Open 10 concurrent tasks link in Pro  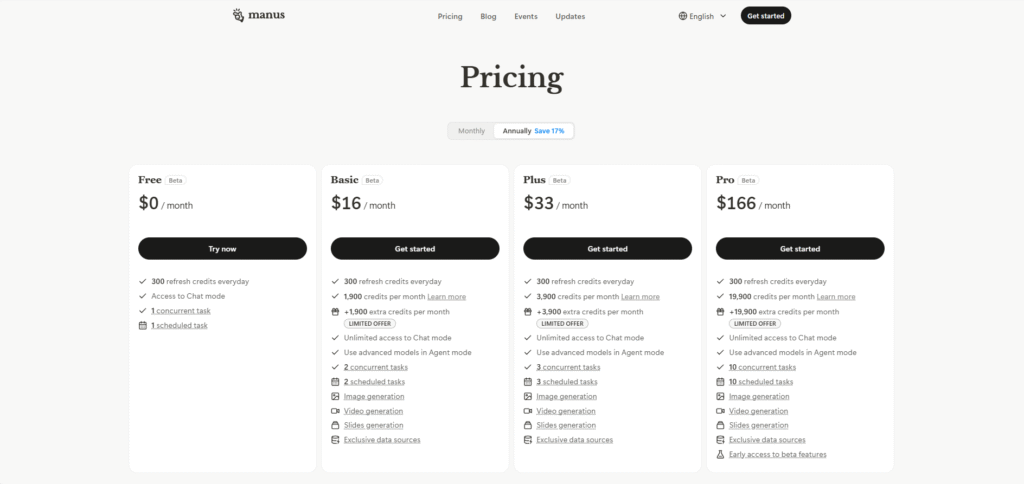click(x=763, y=367)
